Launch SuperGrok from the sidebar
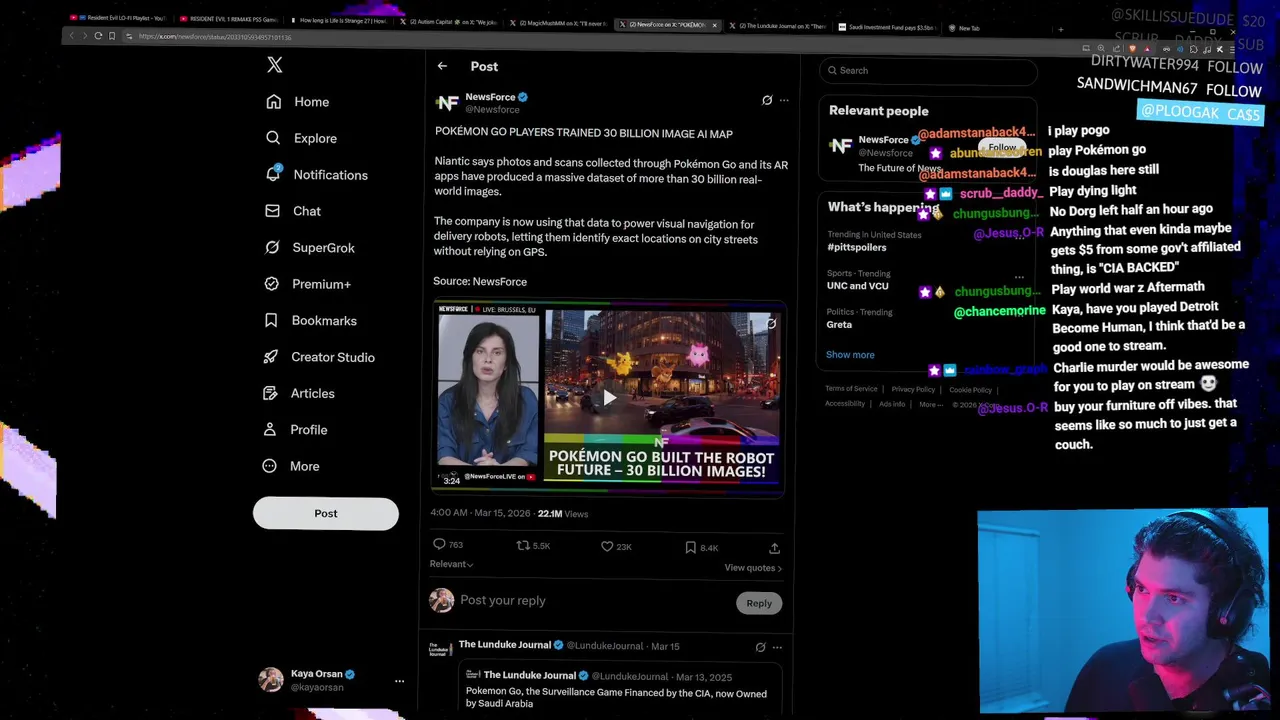This screenshot has height=720, width=1280. (x=309, y=248)
